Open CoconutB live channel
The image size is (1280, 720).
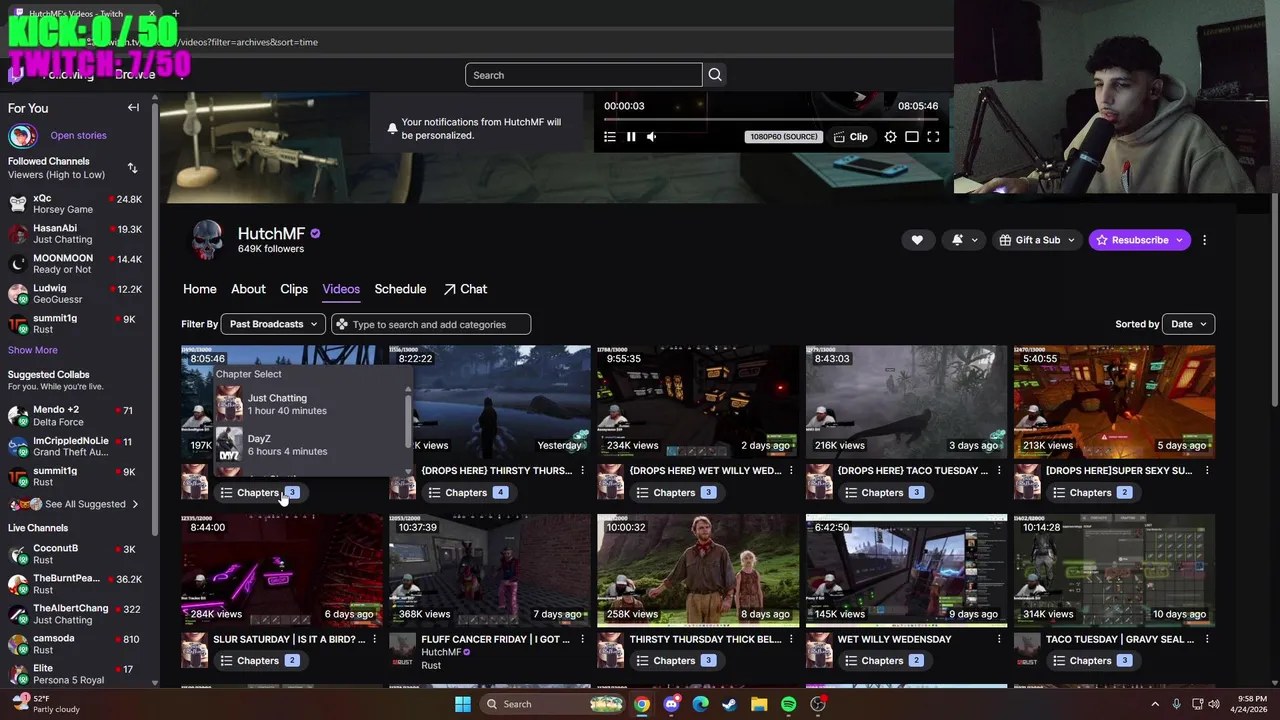tap(76, 554)
